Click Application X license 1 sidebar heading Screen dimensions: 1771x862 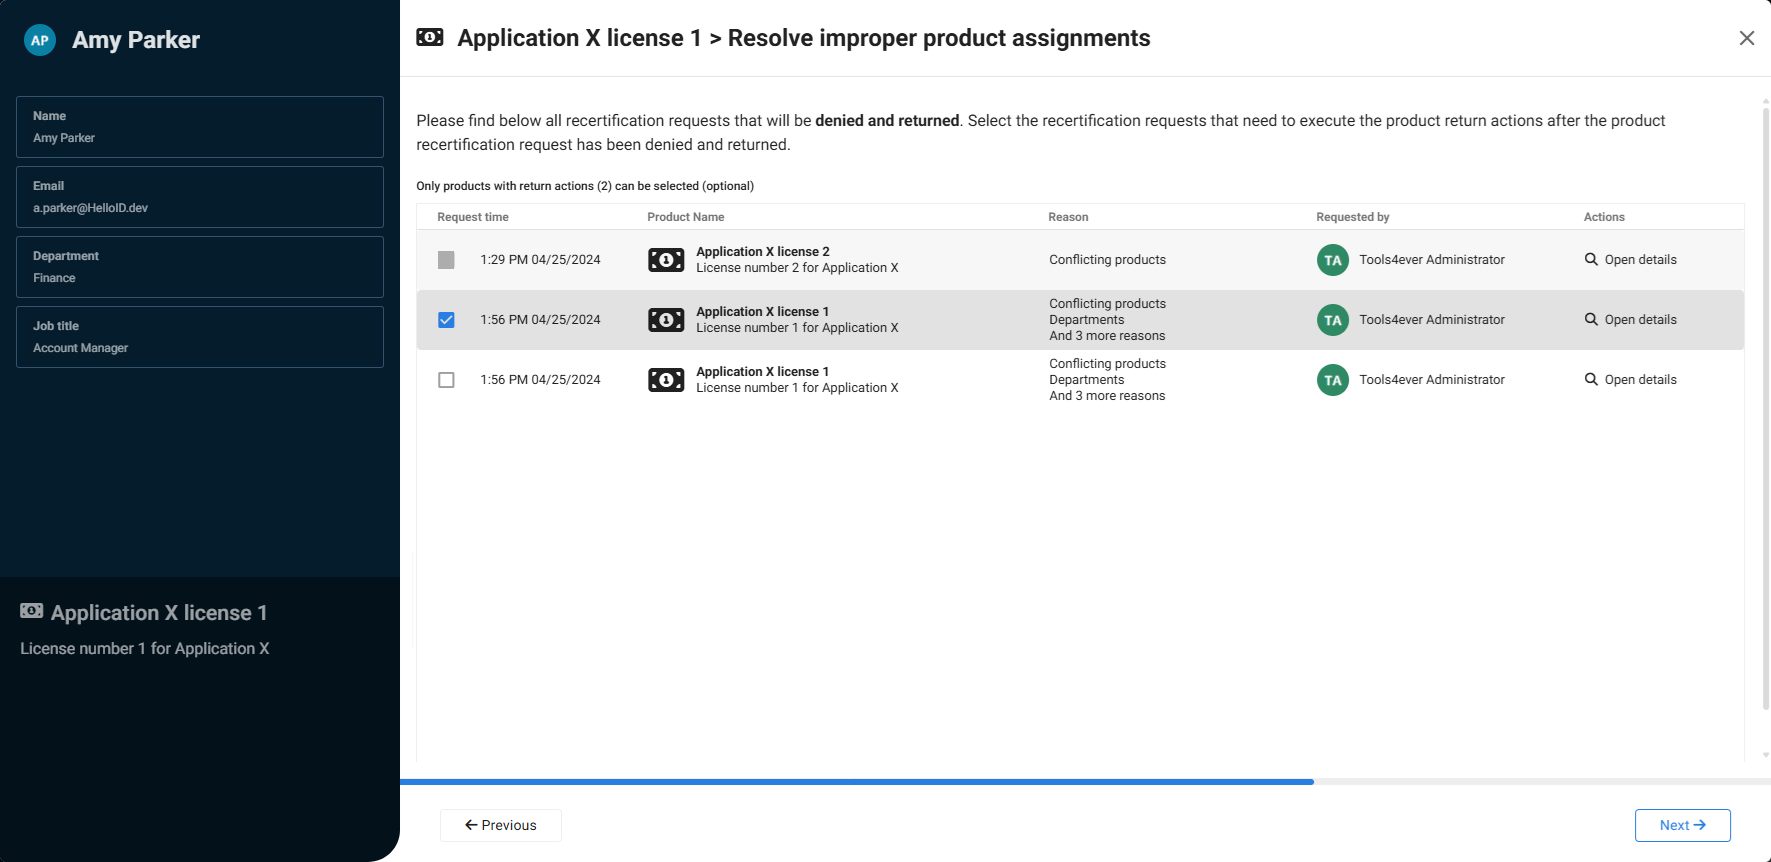159,613
